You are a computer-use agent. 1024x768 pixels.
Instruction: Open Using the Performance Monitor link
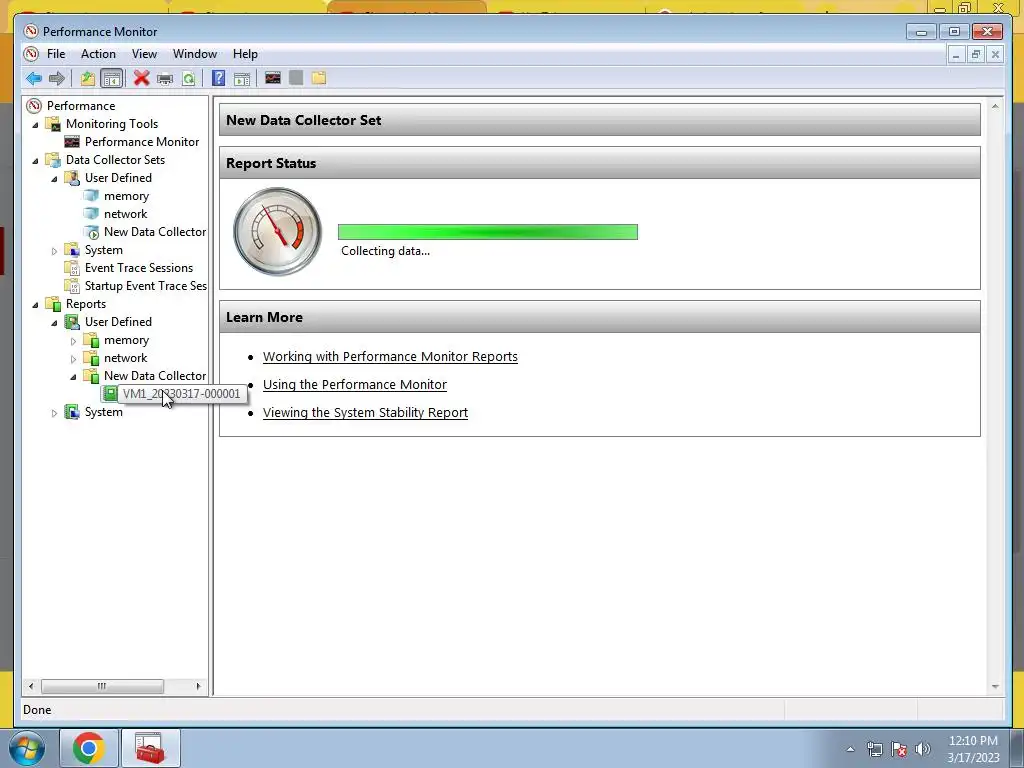(x=355, y=385)
